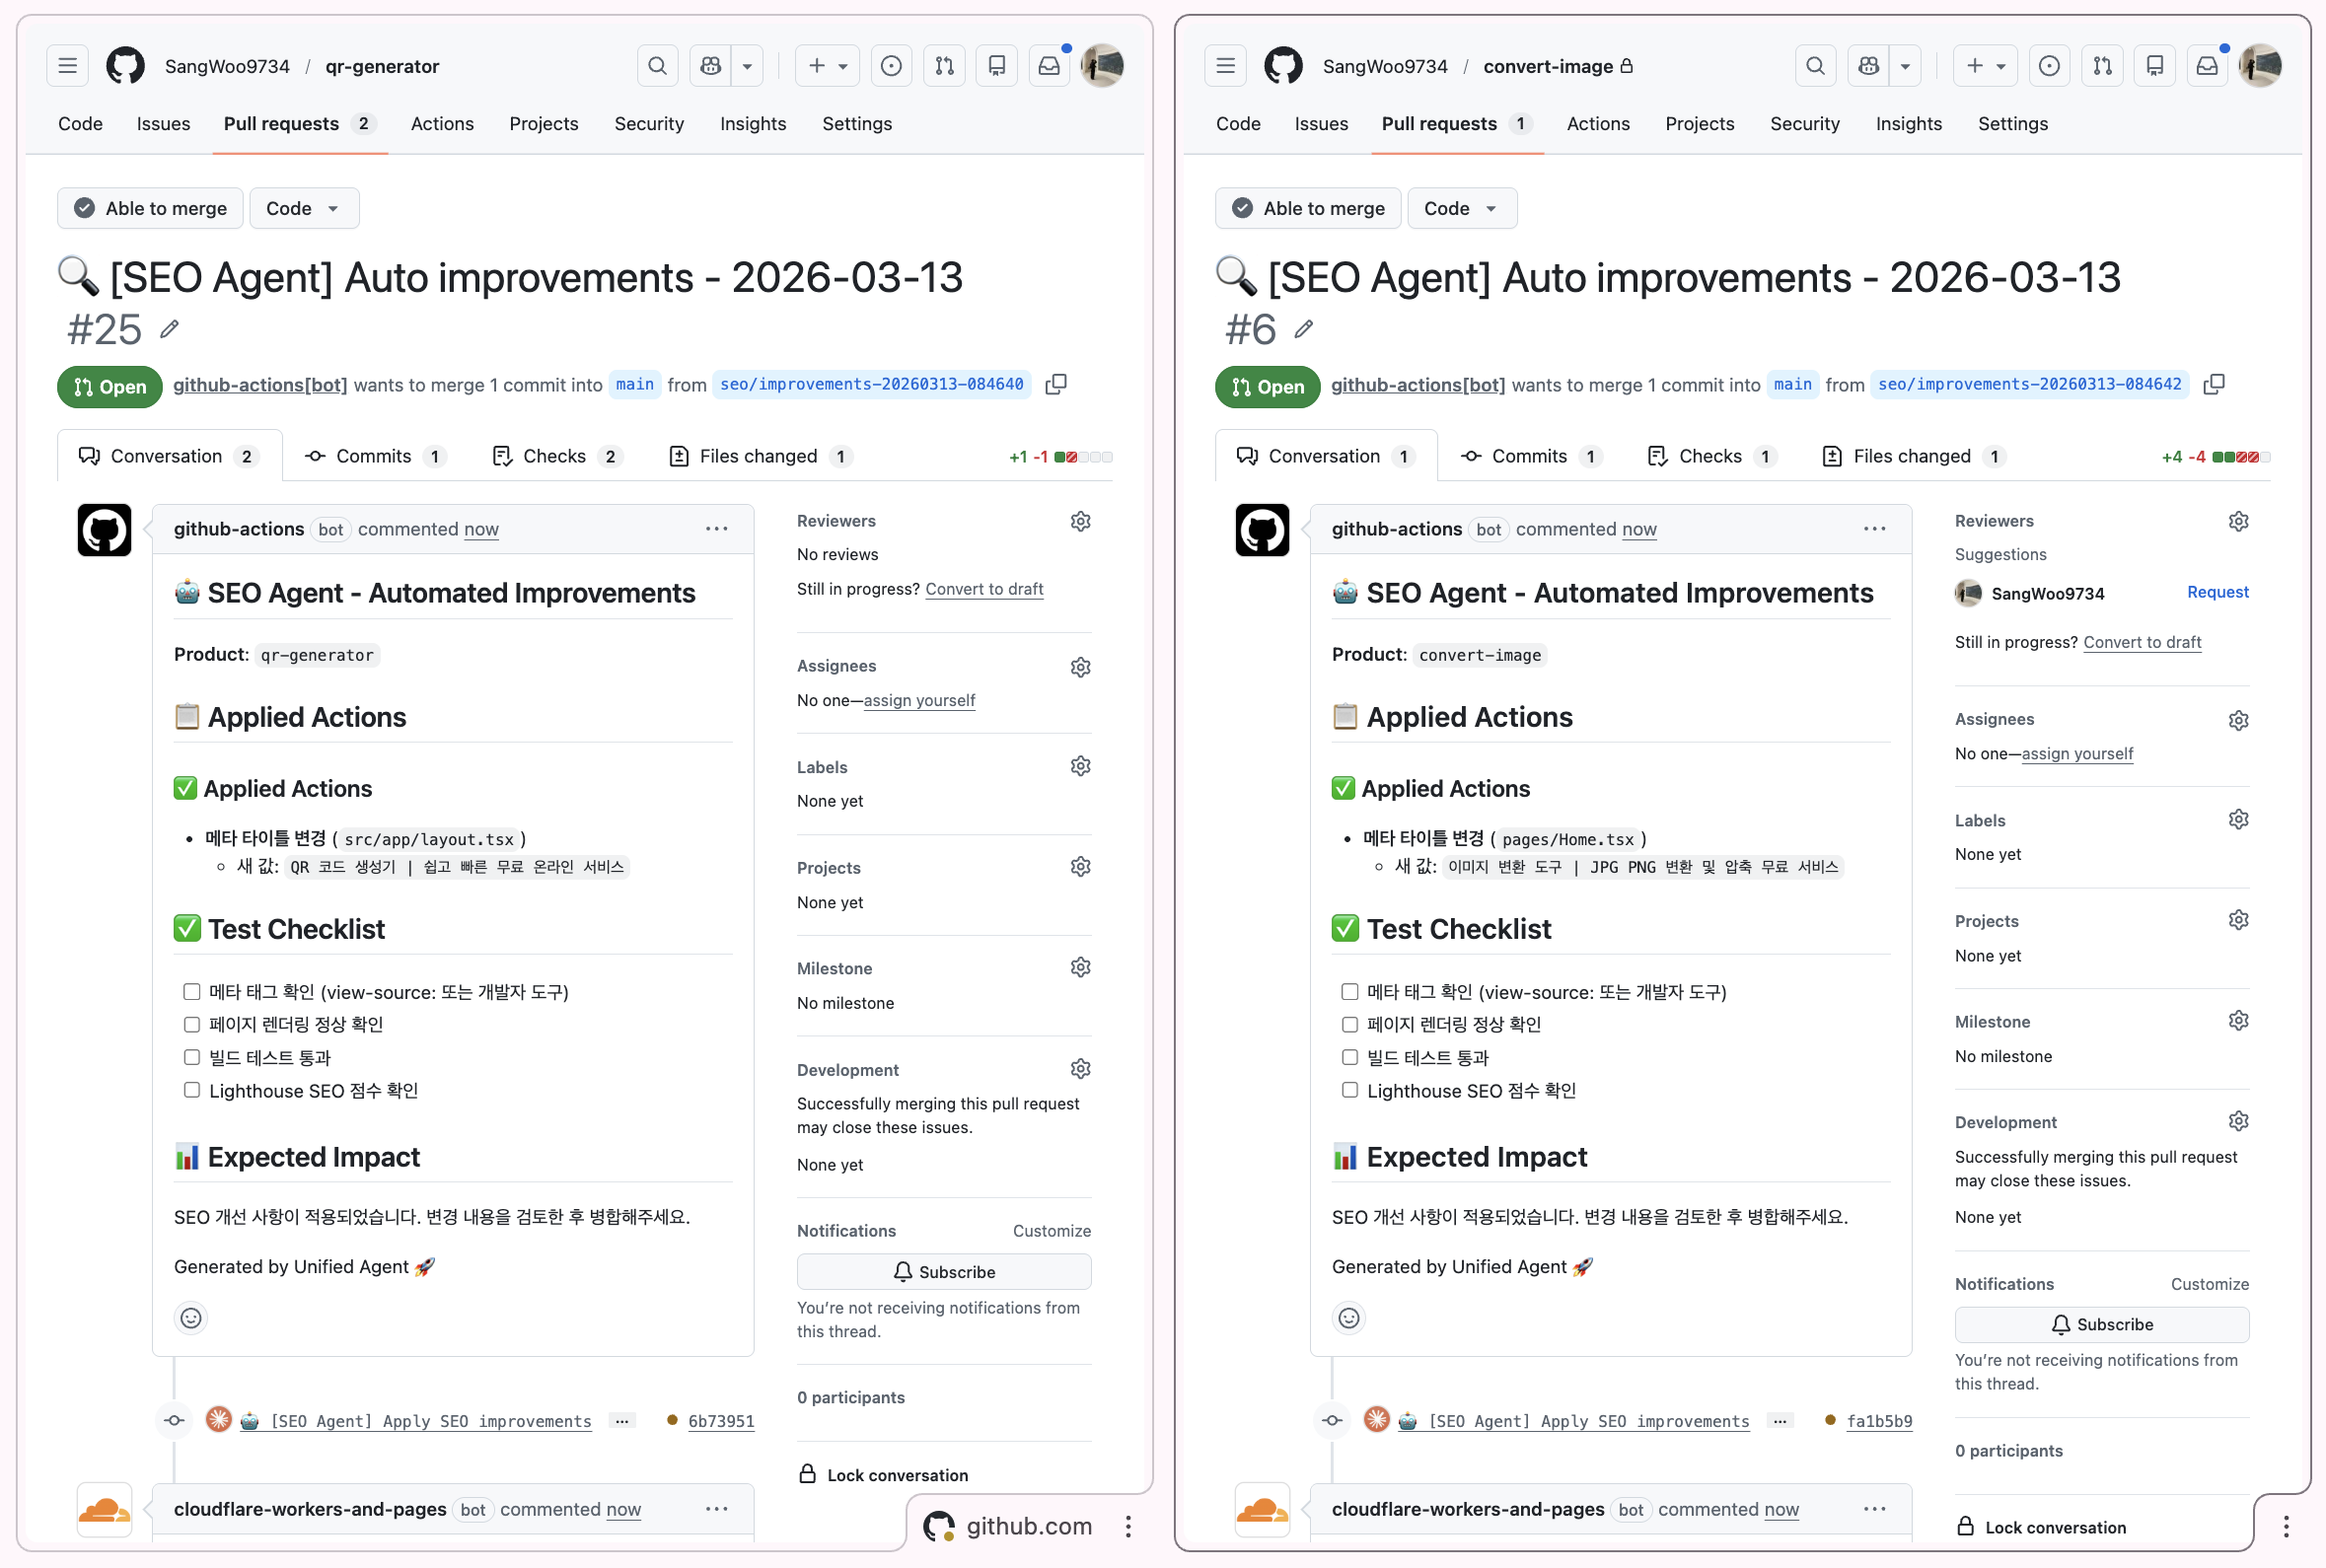This screenshot has height=1568, width=2326.
Task: Switch to Files changed tab in qr-generator
Action: 760,456
